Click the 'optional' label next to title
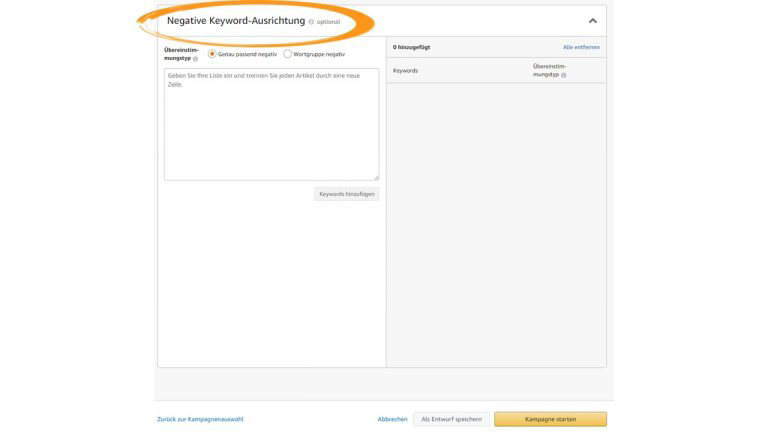 (x=328, y=21)
